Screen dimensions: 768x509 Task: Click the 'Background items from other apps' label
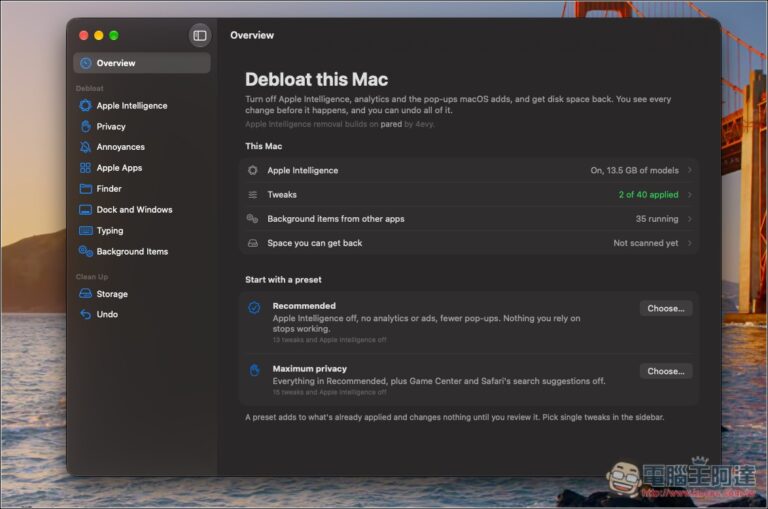point(336,219)
